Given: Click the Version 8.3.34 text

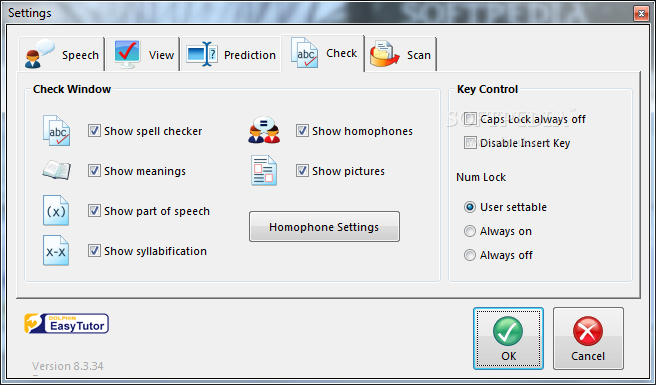Looking at the screenshot, I should pyautogui.click(x=68, y=366).
